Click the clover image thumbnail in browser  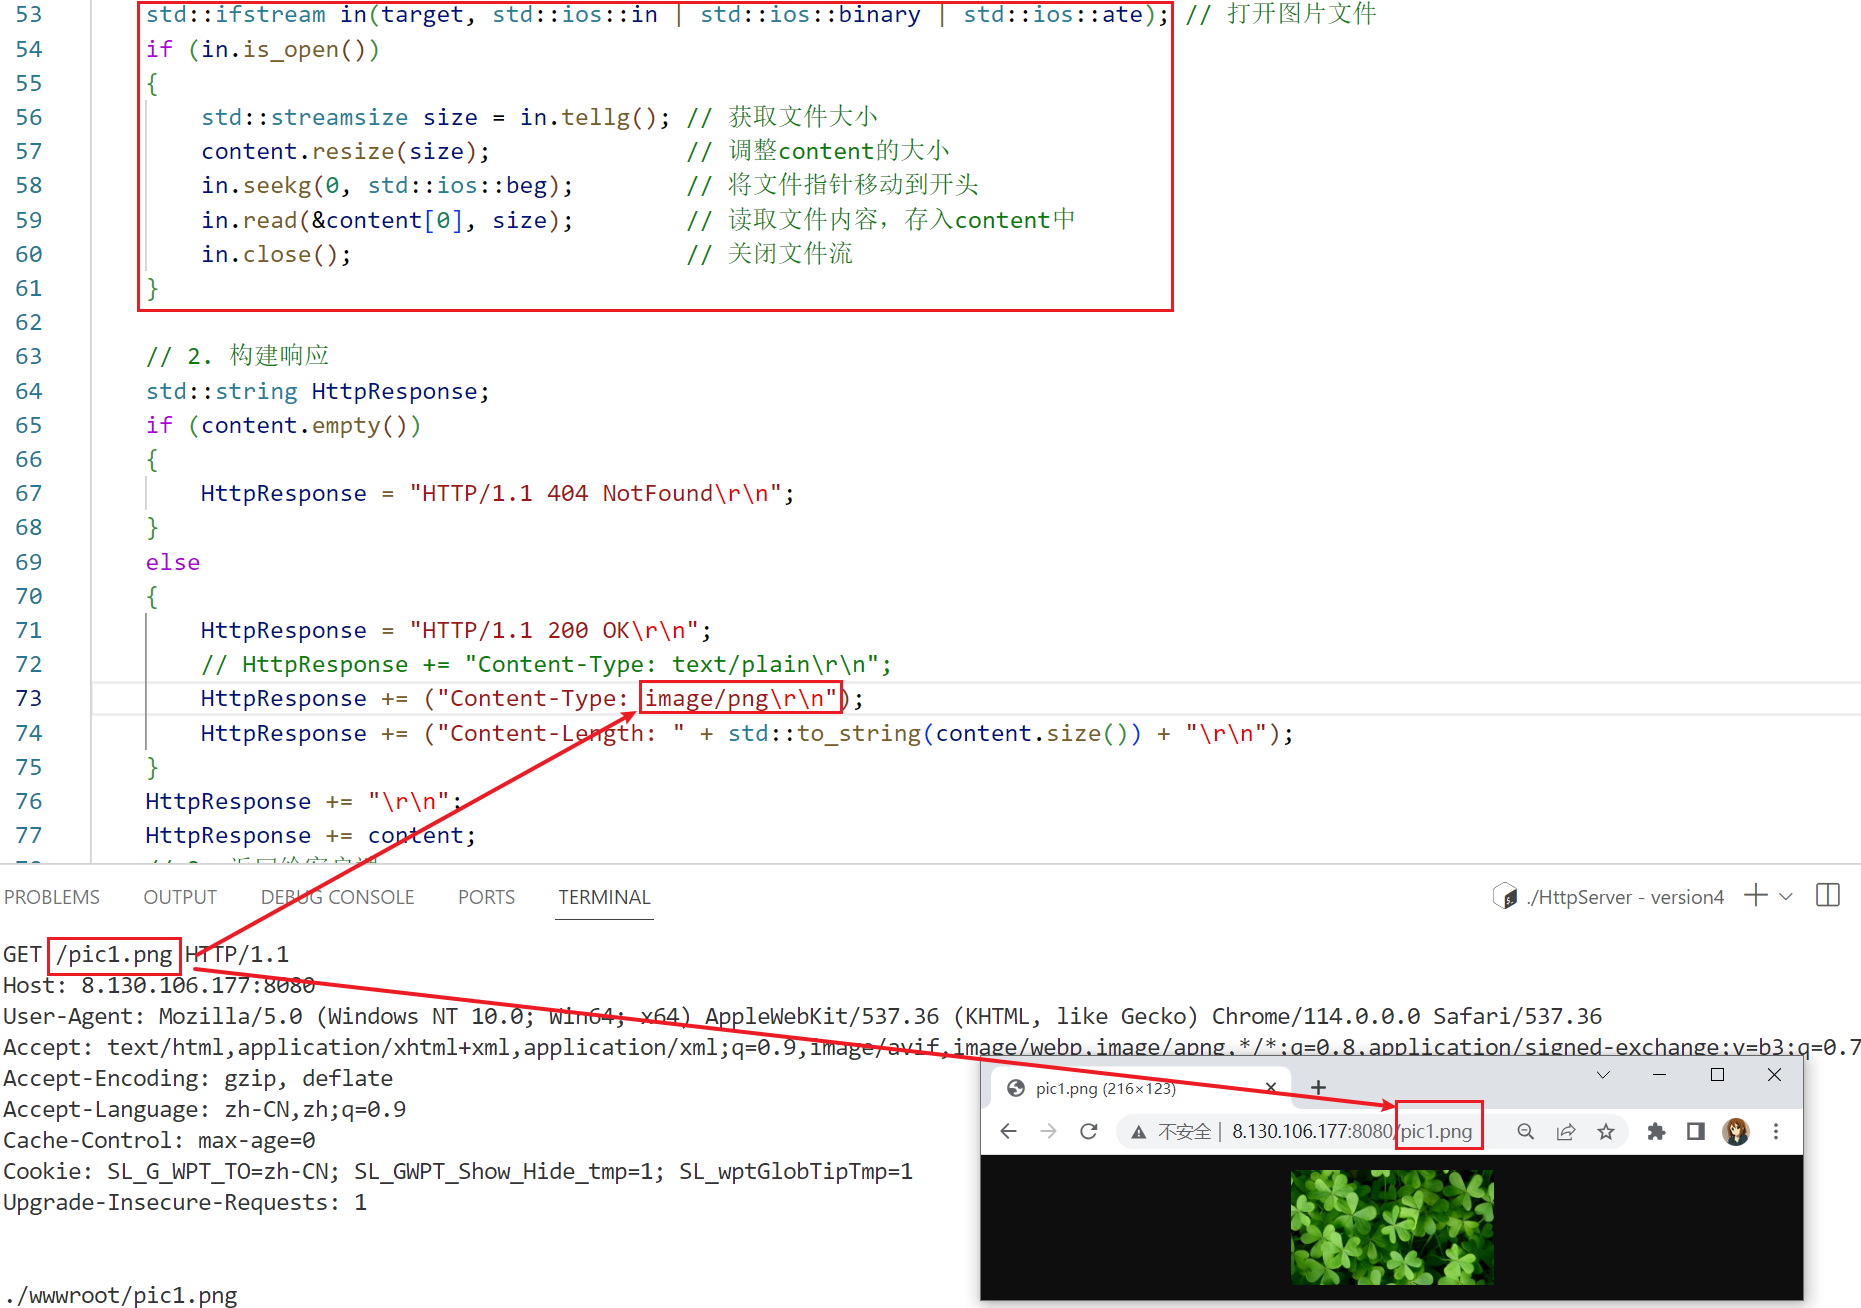(x=1391, y=1227)
